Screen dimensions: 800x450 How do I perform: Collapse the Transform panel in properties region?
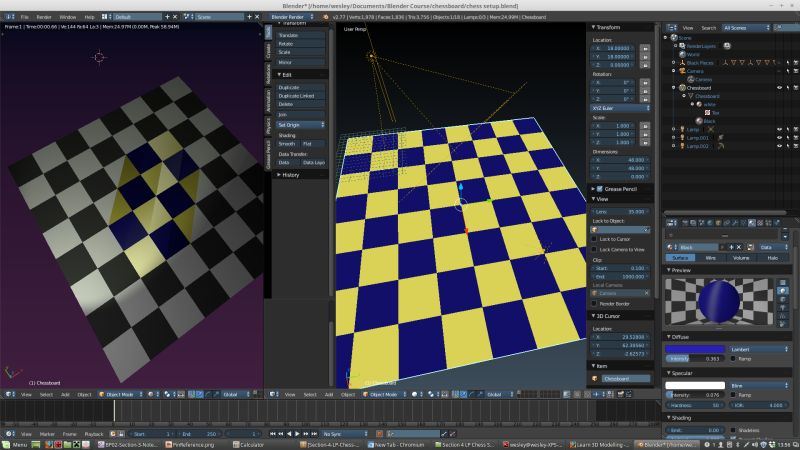(593, 27)
